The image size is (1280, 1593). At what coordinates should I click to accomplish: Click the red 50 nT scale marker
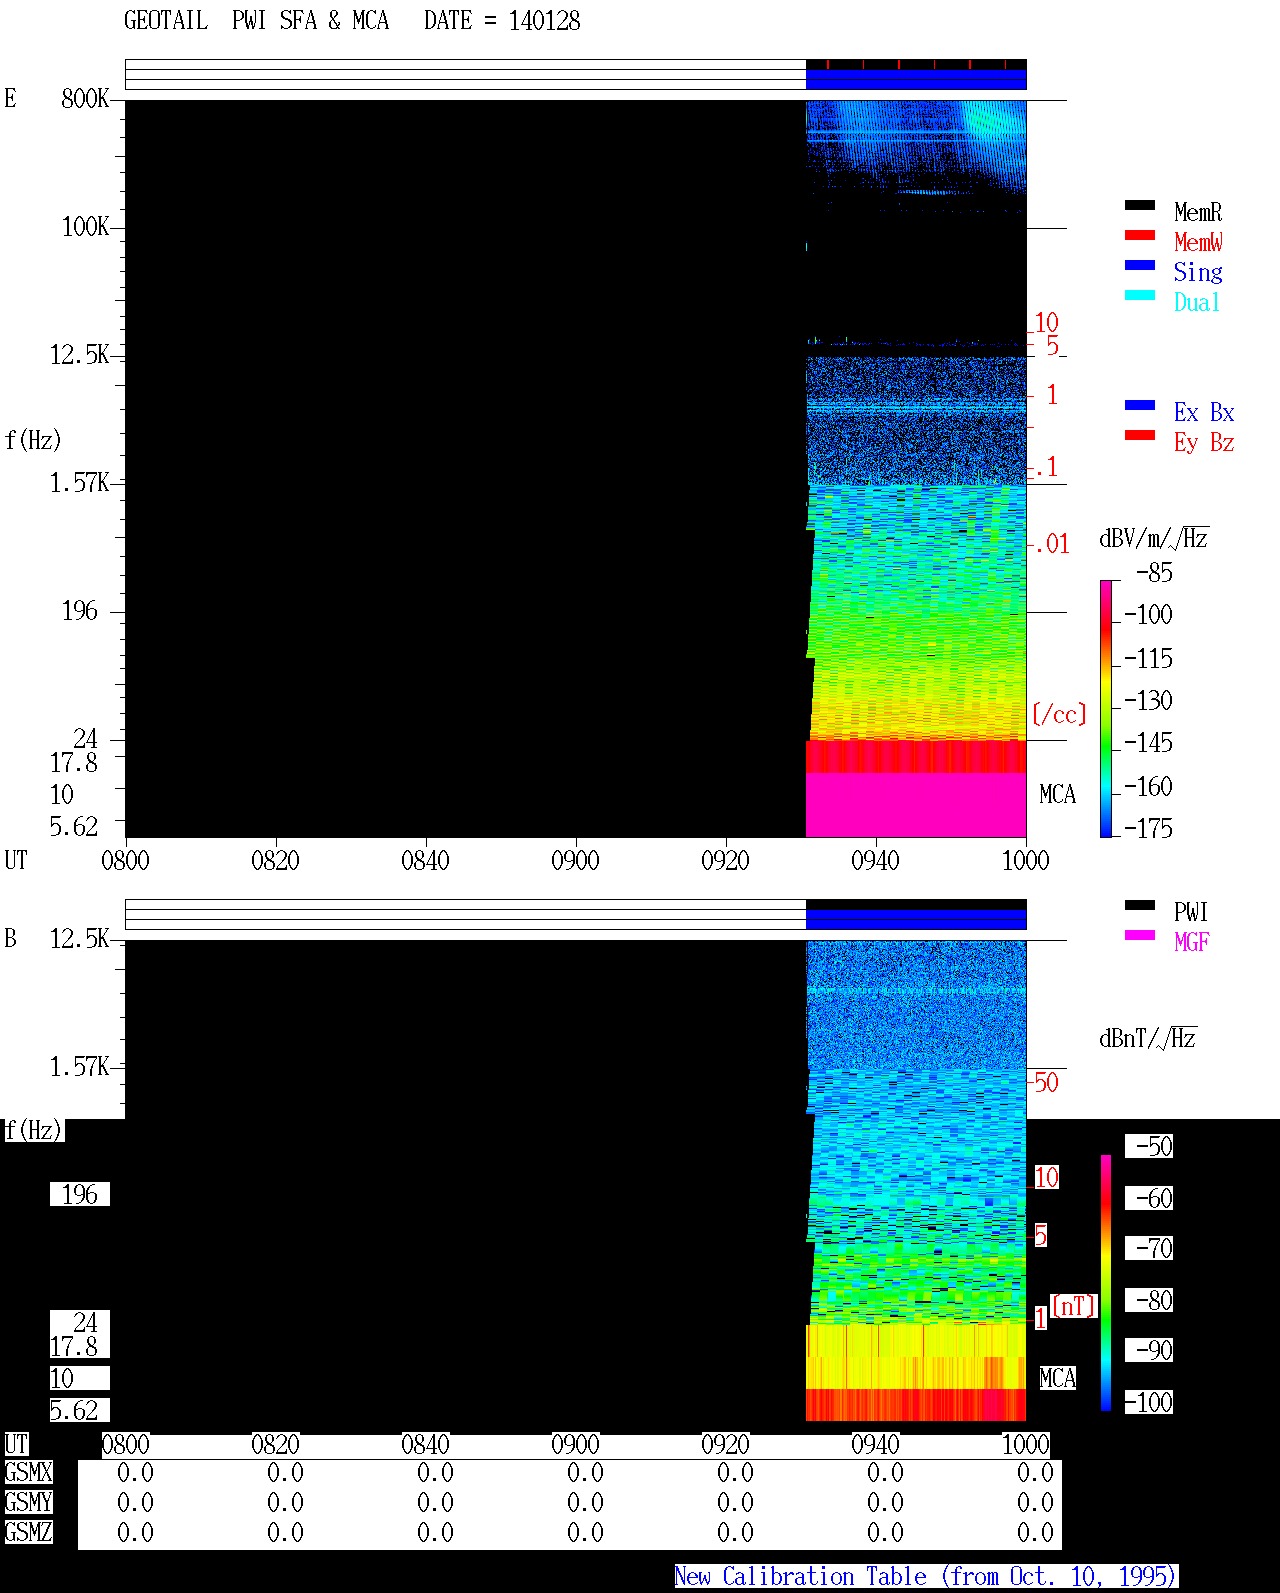(1046, 1082)
